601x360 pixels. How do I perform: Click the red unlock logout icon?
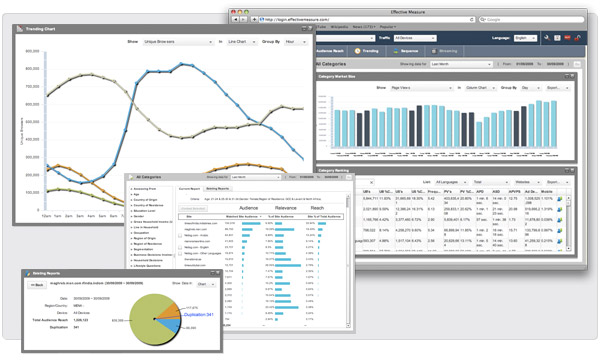pyautogui.click(x=577, y=38)
